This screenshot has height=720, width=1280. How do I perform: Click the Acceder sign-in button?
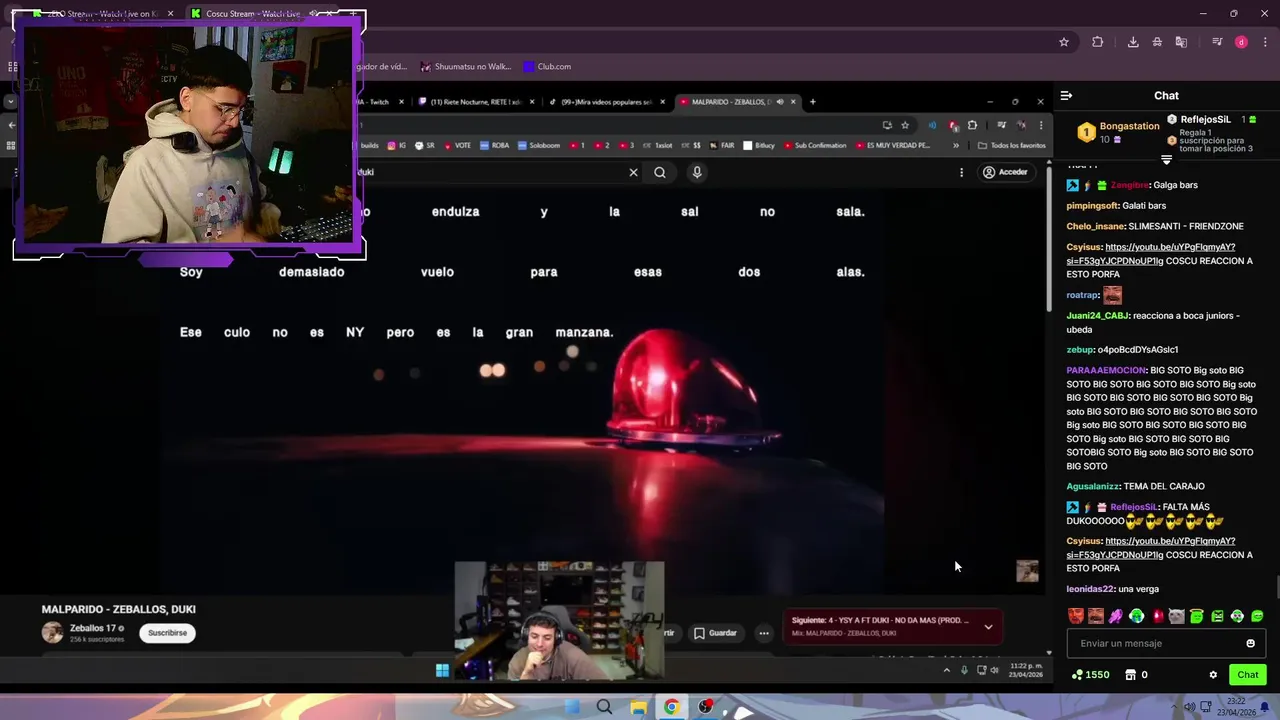pyautogui.click(x=1005, y=172)
